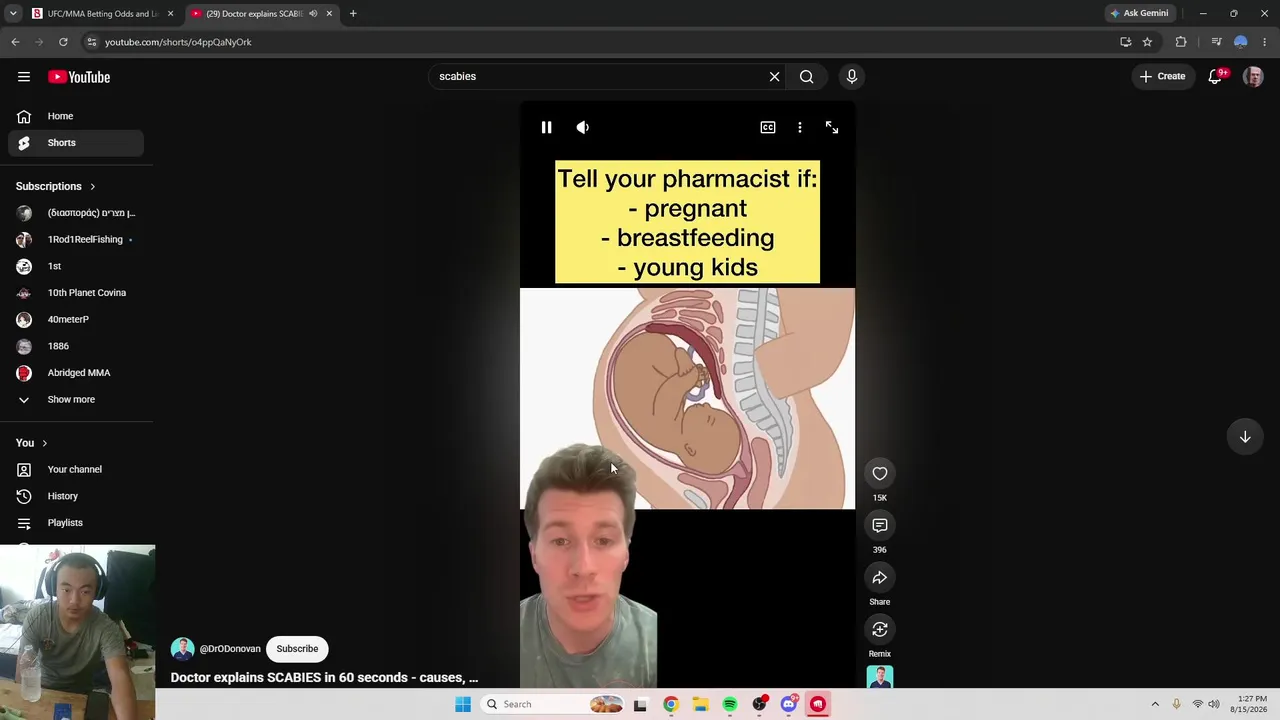Submit search with the magnifier button
The height and width of the screenshot is (720, 1280).
click(x=806, y=76)
